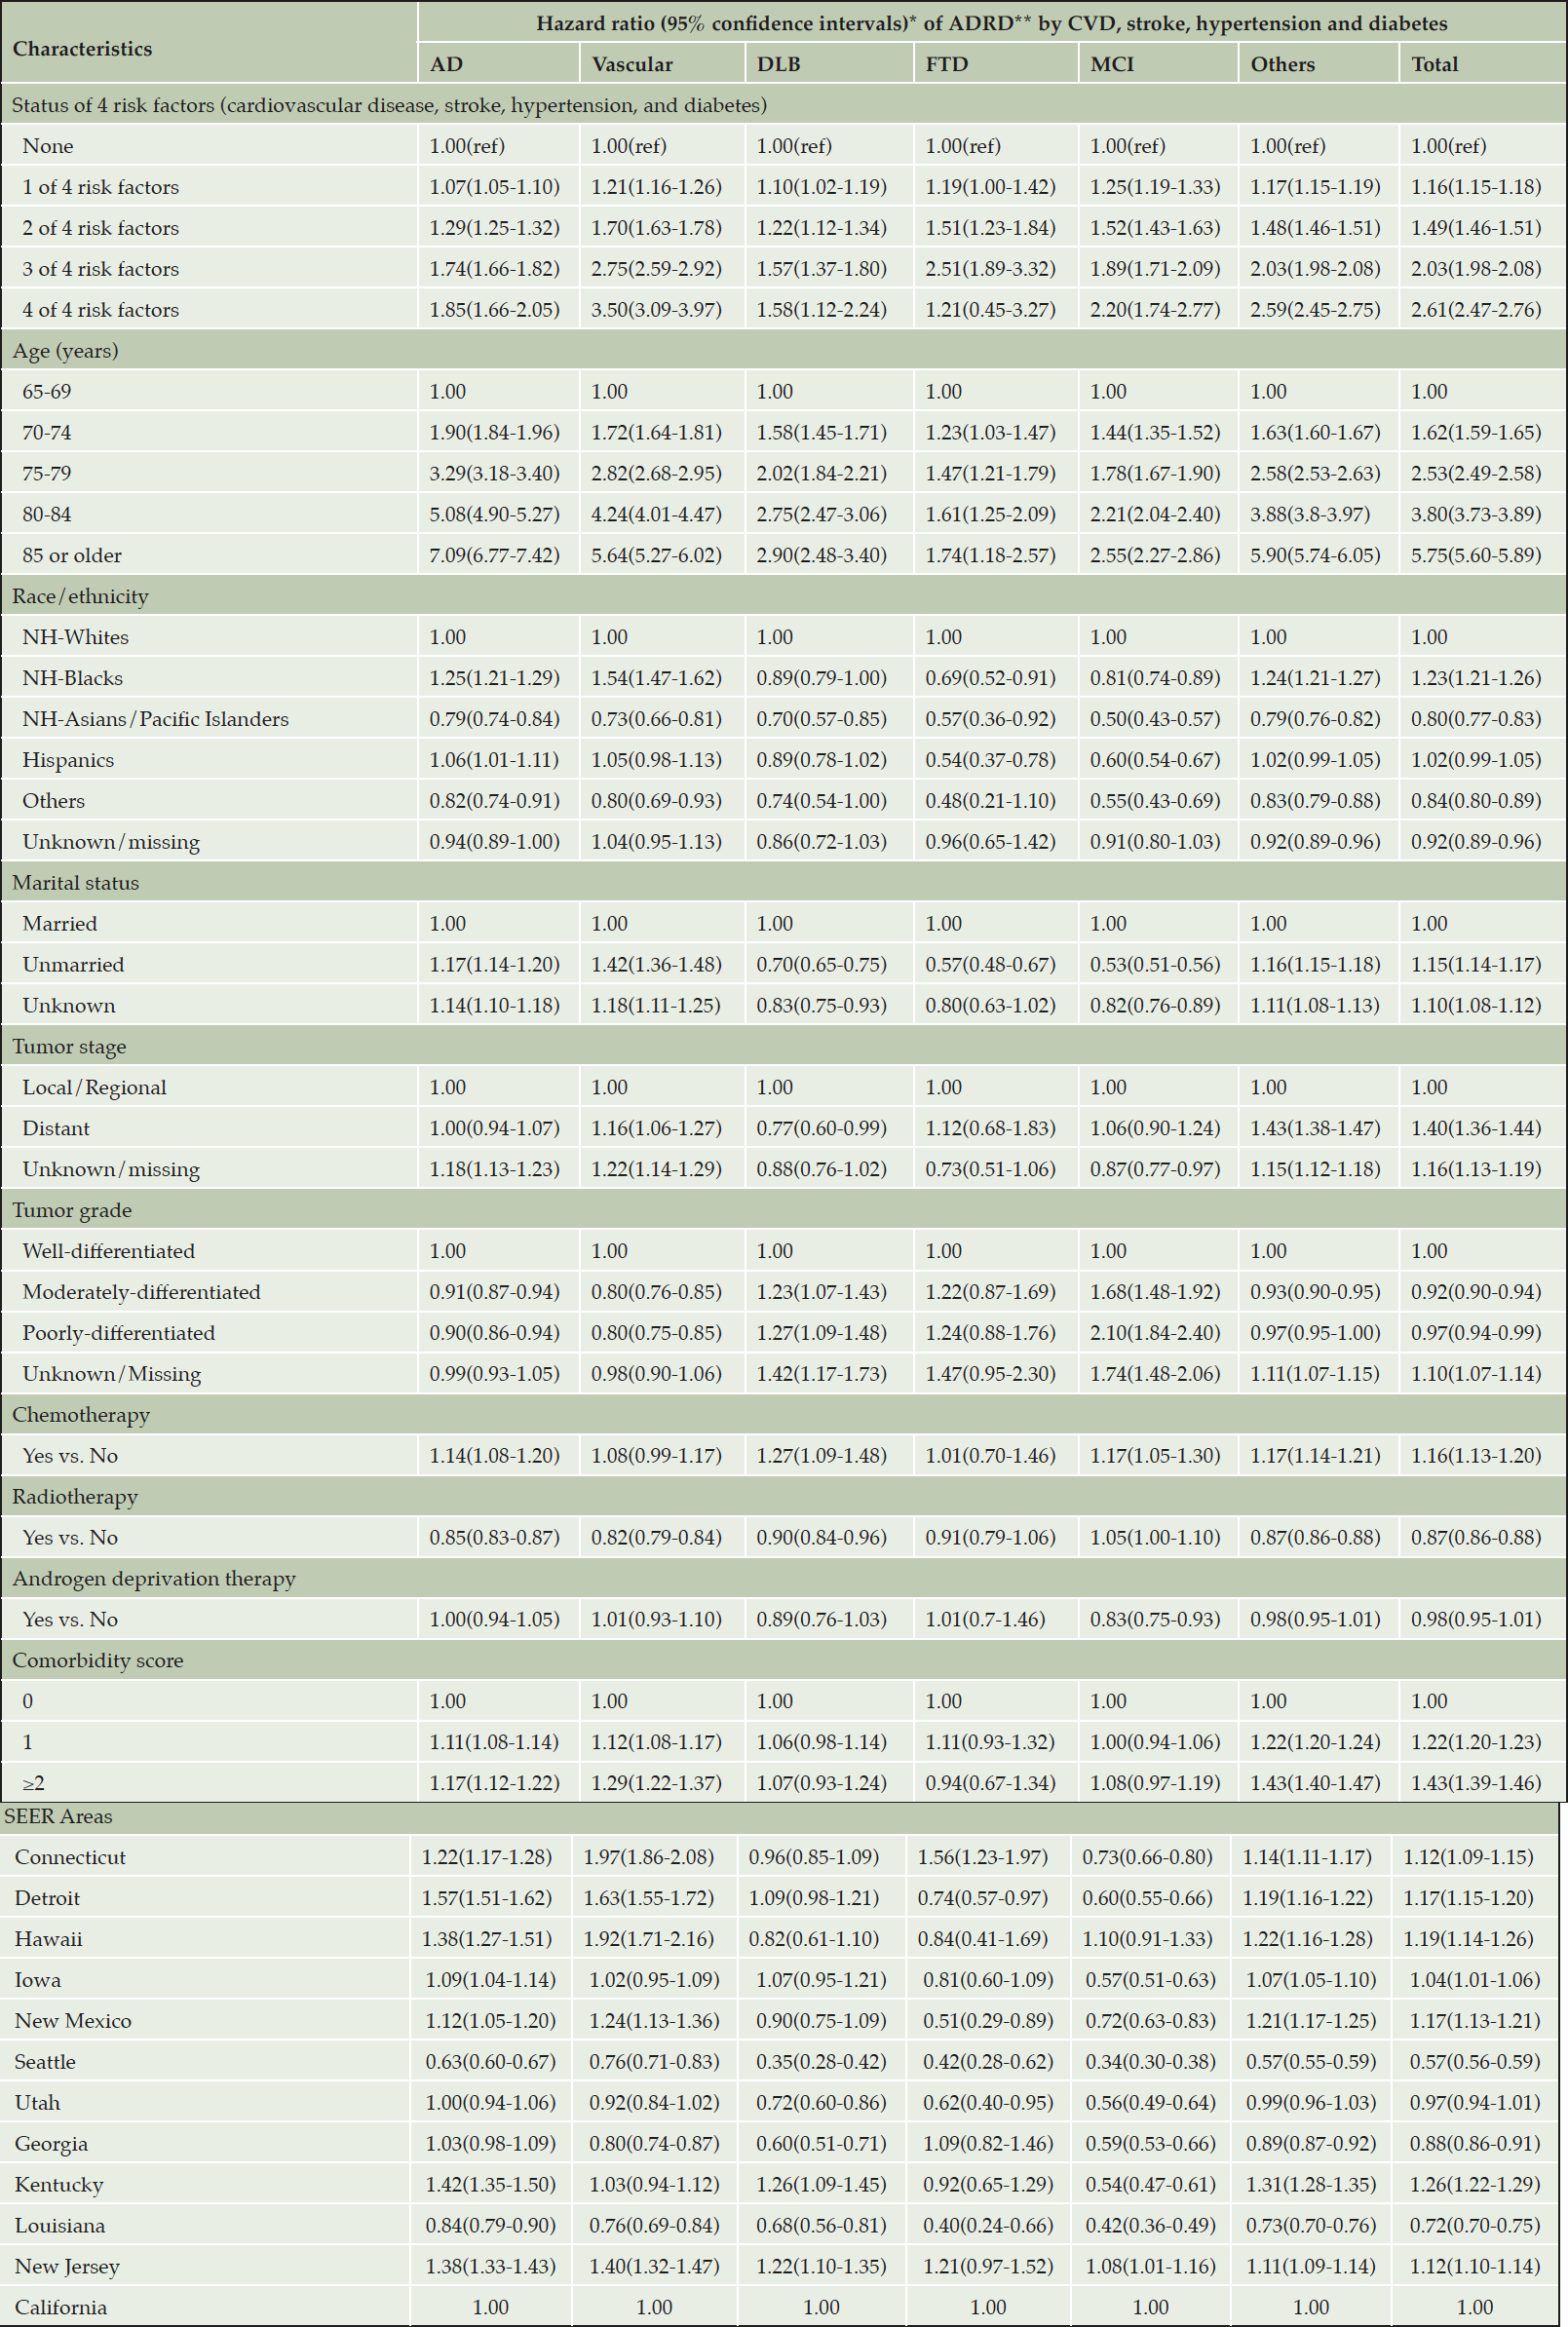
Task: Select value '1.21(0.45-3.27)' in FTD column
Action: tap(990, 310)
